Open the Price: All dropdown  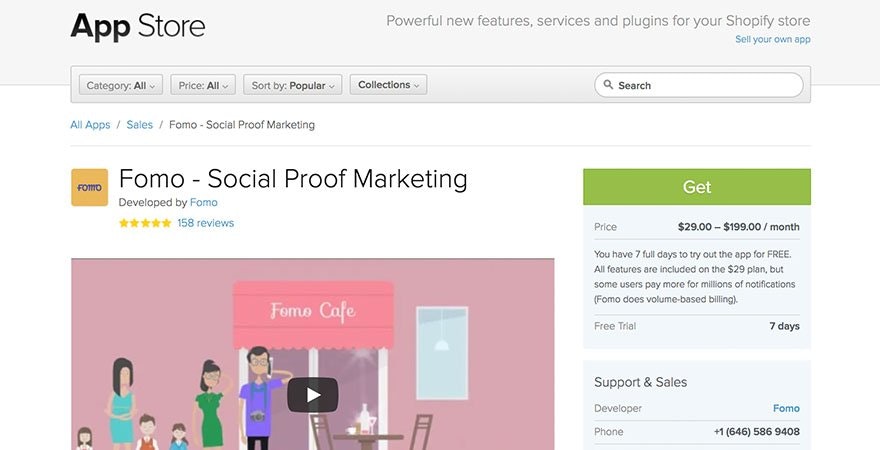[203, 86]
